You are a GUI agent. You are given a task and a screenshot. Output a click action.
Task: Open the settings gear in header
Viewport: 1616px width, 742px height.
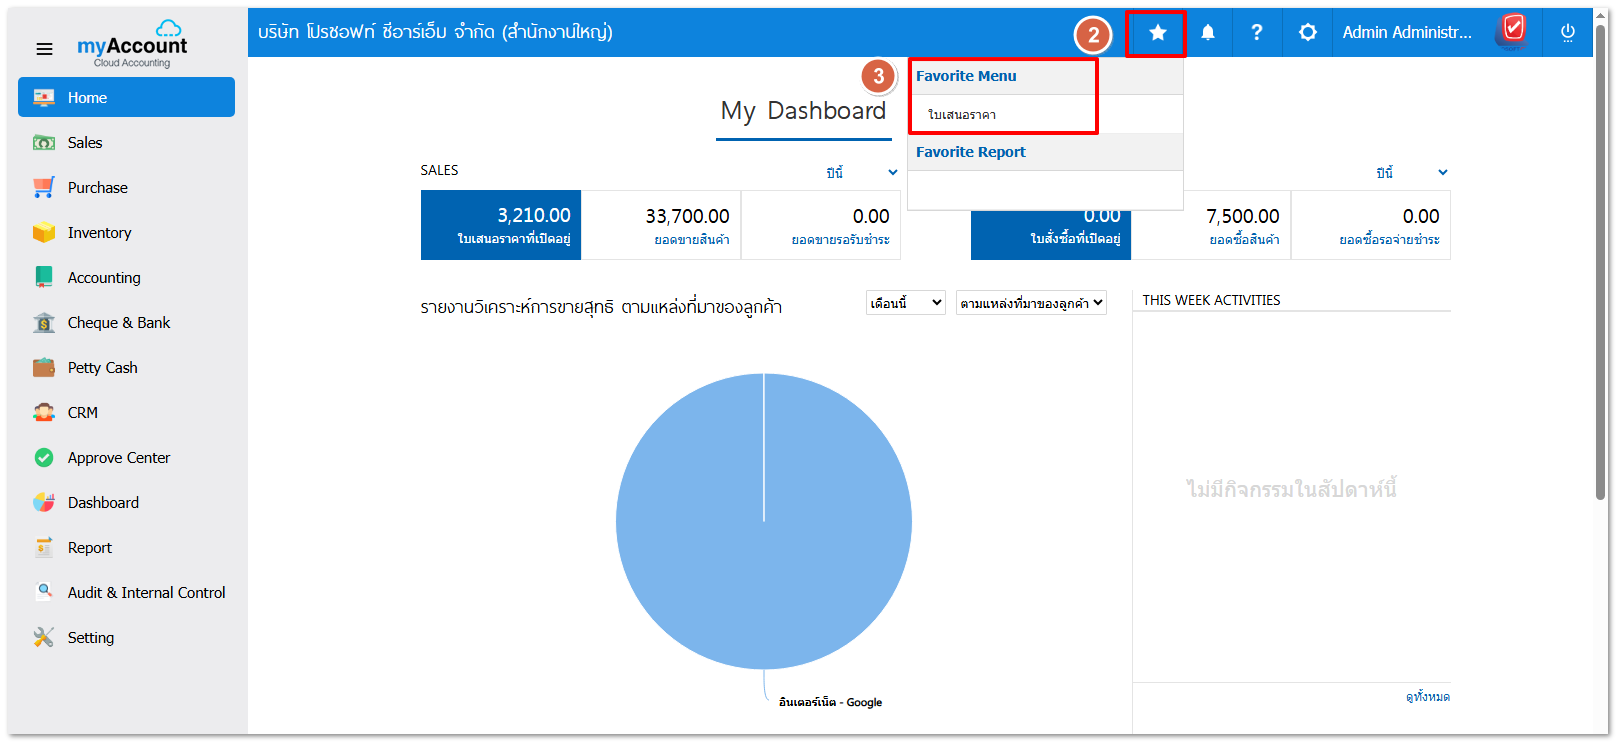pos(1307,33)
